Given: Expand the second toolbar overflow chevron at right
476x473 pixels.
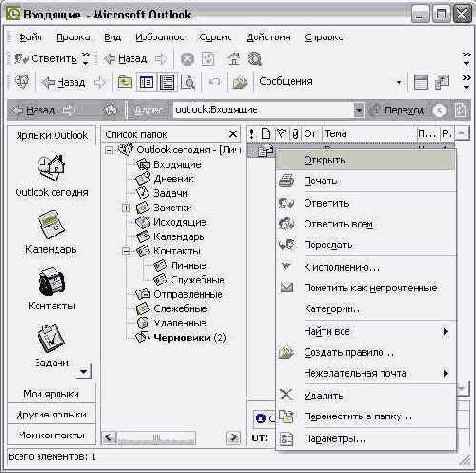Looking at the screenshot, I should click(467, 82).
